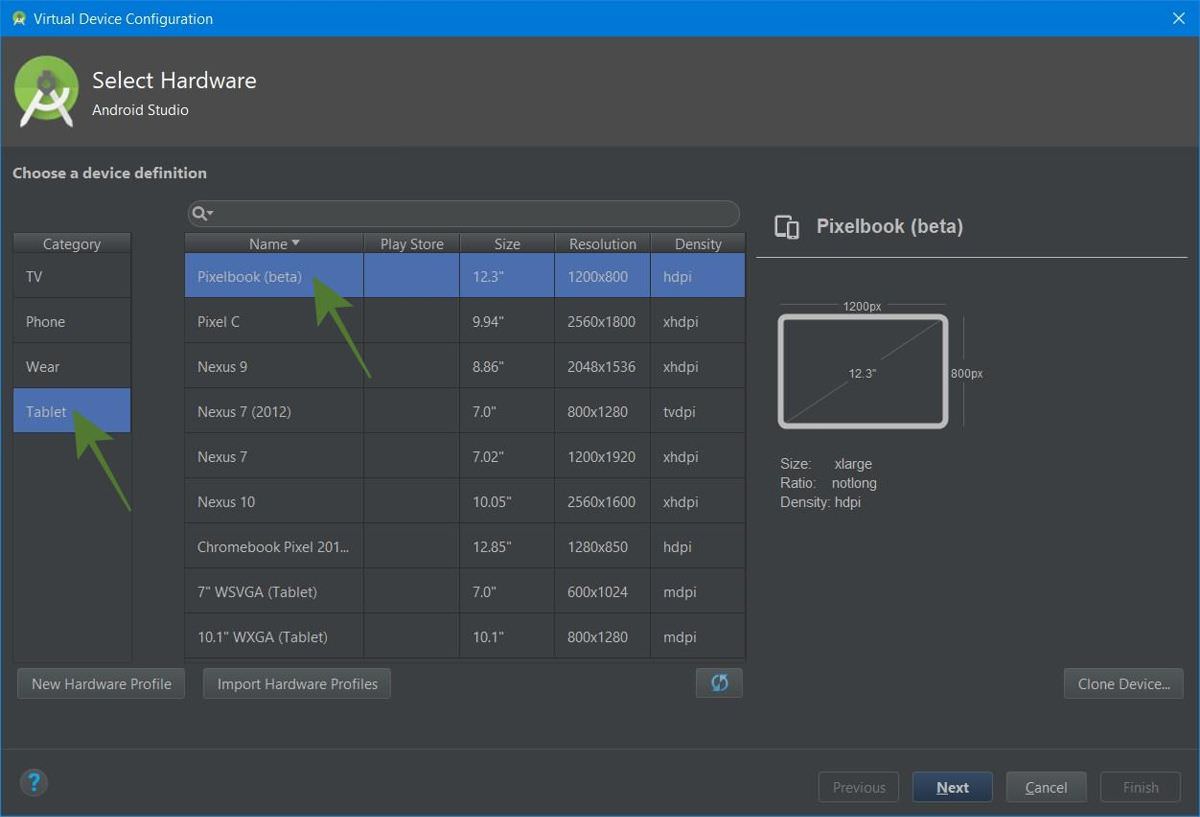Click the device icon beside Pixelbook heading

point(787,226)
